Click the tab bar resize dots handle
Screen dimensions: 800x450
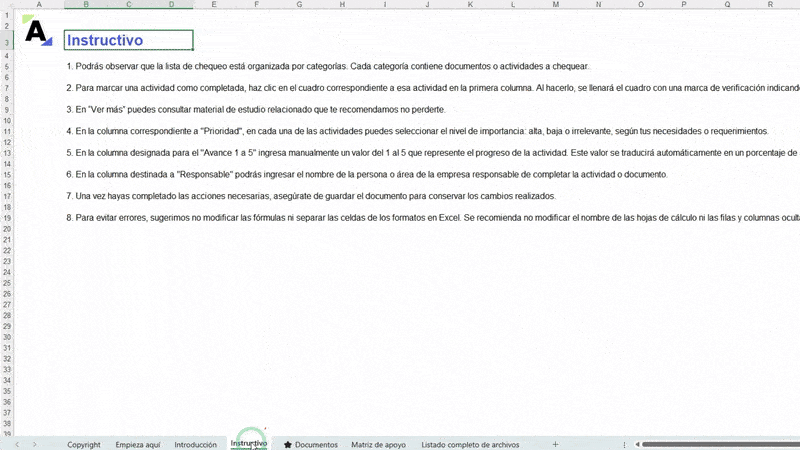click(625, 444)
